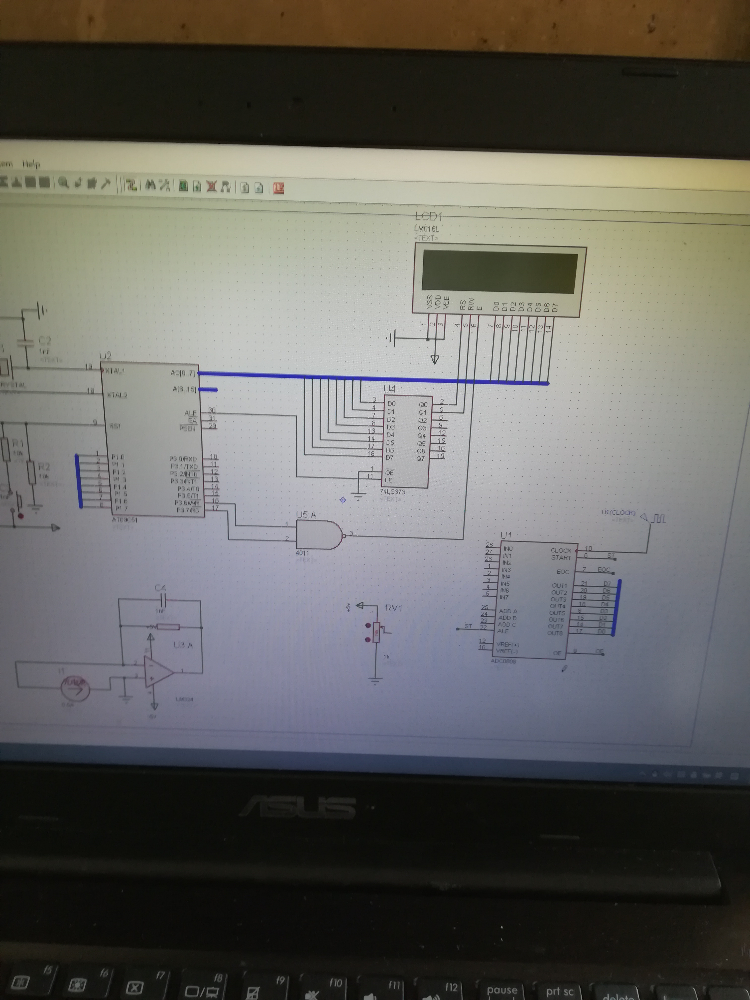
Task: Click the exit to parent sheet icon
Action: pyautogui.click(x=225, y=187)
